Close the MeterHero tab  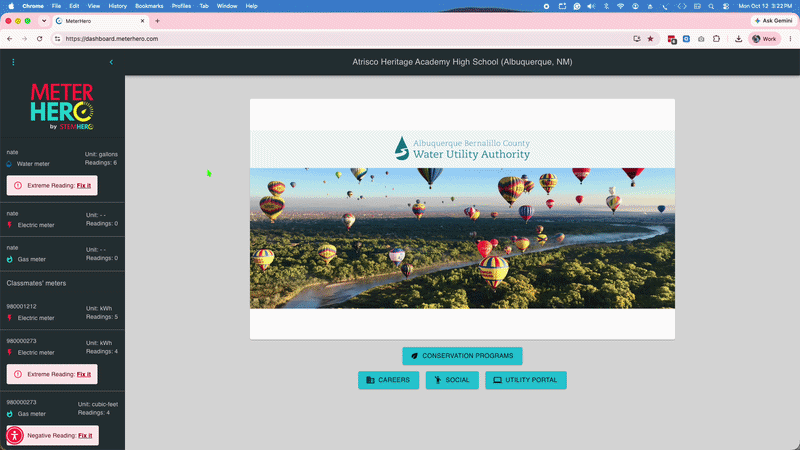142,21
